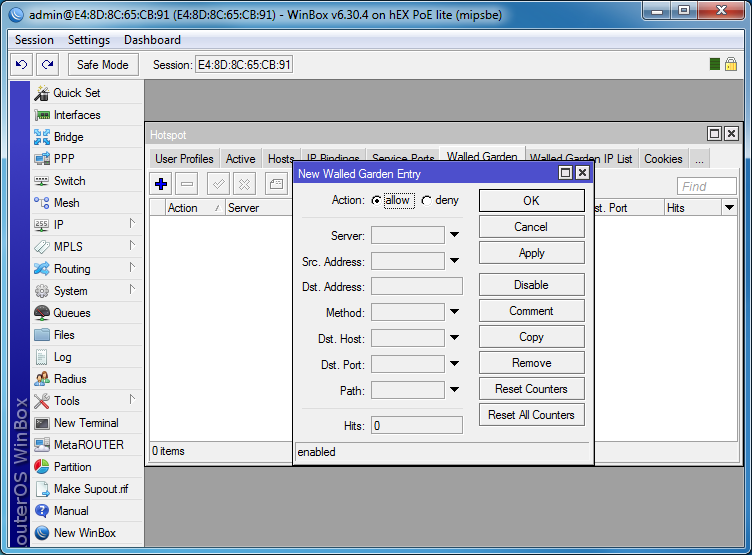Image resolution: width=752 pixels, height=555 pixels.
Task: Click the Undo arrow icon
Action: pos(22,64)
